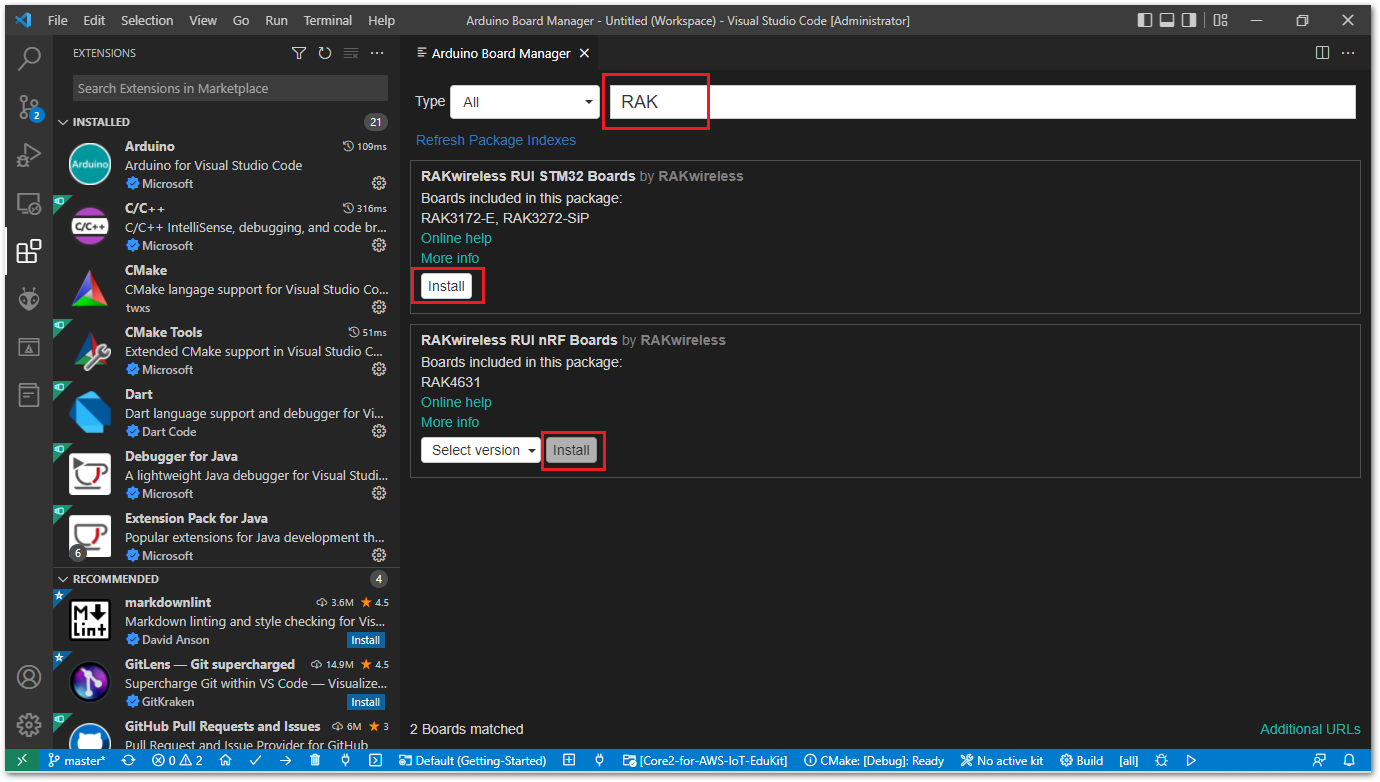Open manage gear for C/C++ extension

[379, 245]
